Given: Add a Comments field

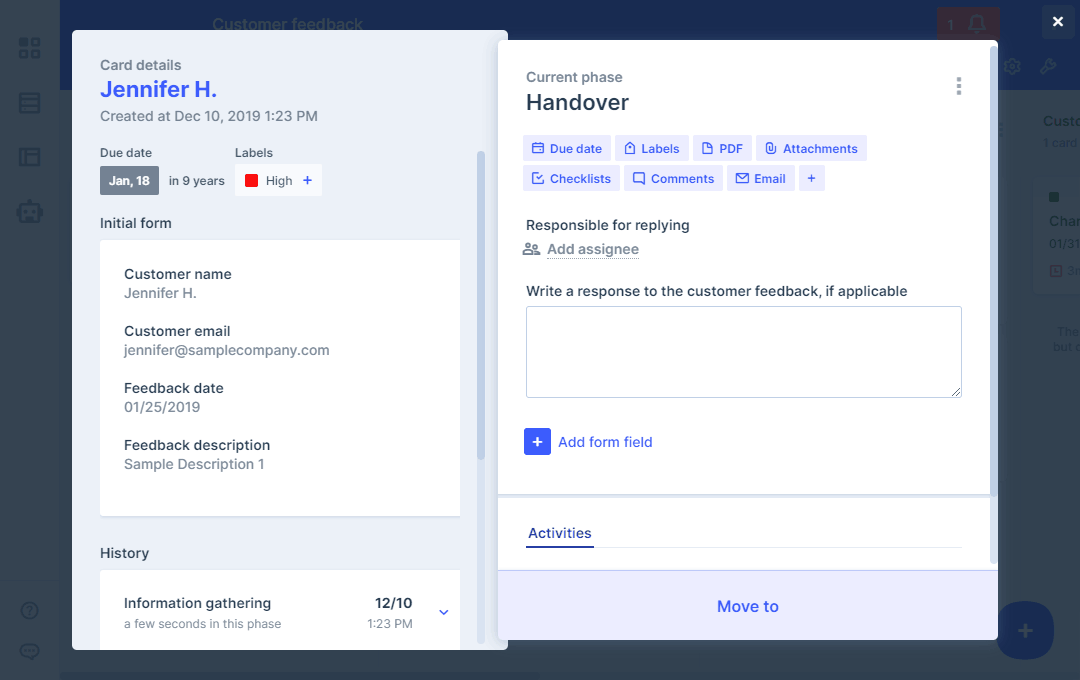Looking at the screenshot, I should (673, 179).
